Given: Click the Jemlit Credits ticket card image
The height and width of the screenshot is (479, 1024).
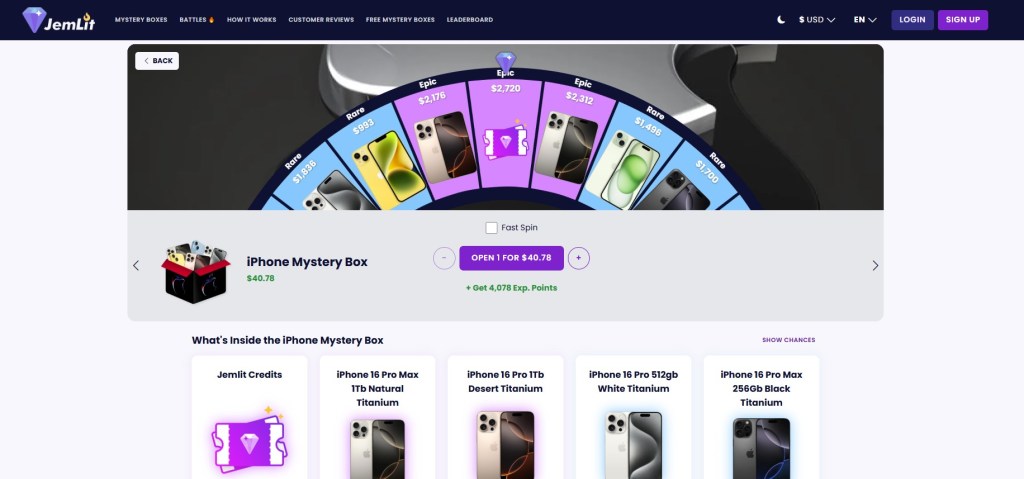Looking at the screenshot, I should click(249, 440).
